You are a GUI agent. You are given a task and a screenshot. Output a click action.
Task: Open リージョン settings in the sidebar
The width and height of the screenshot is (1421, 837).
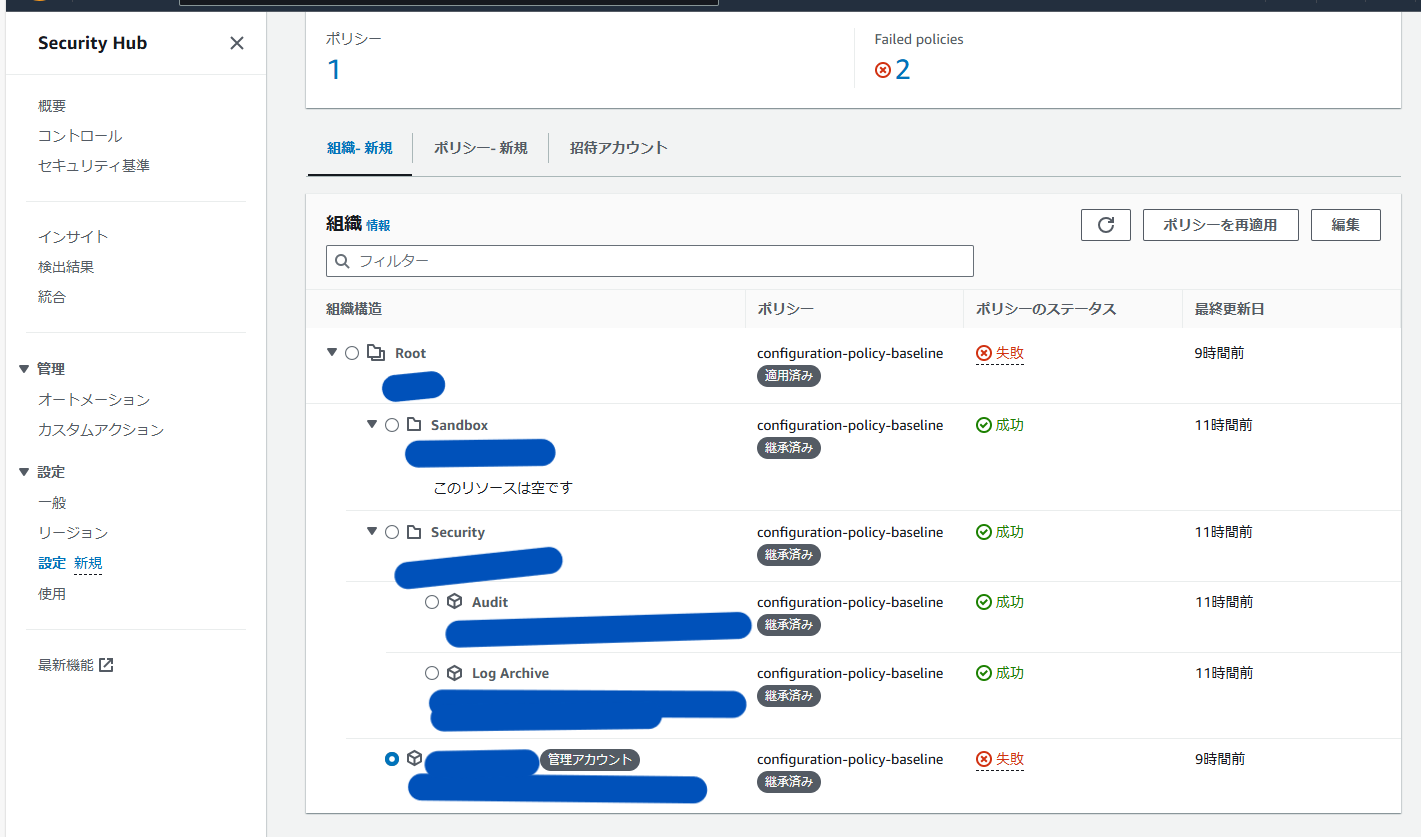(73, 533)
